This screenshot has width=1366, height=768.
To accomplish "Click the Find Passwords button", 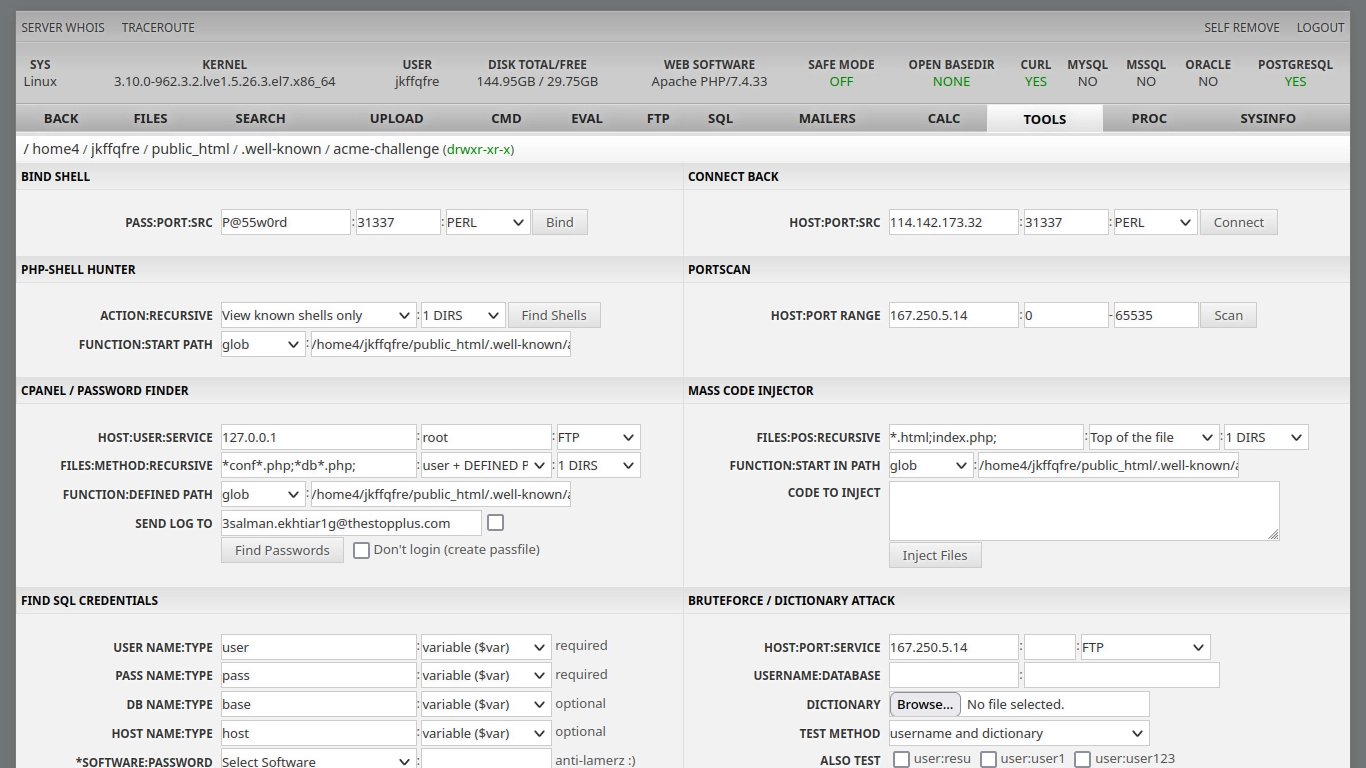I will pyautogui.click(x=282, y=550).
